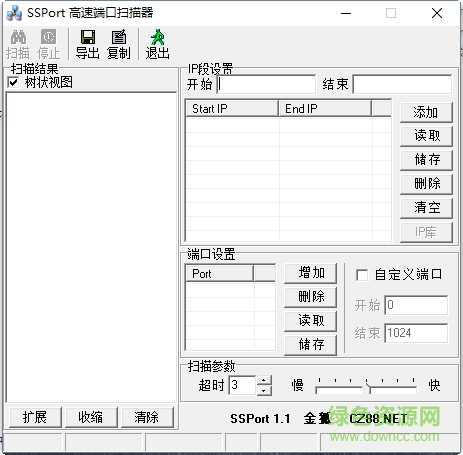Click the Port column header
This screenshot has width=463, height=455.
coord(219,274)
